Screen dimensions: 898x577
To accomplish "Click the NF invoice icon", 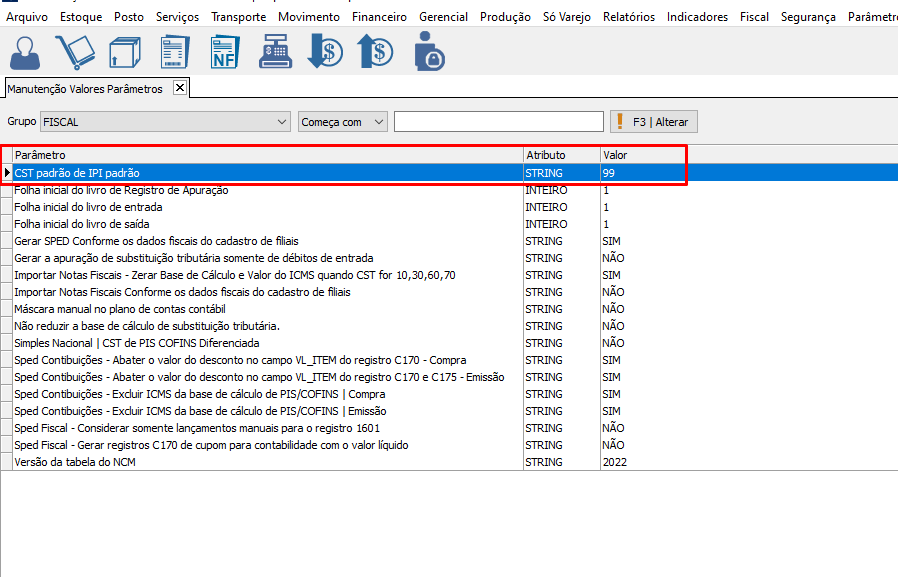I will coord(225,51).
